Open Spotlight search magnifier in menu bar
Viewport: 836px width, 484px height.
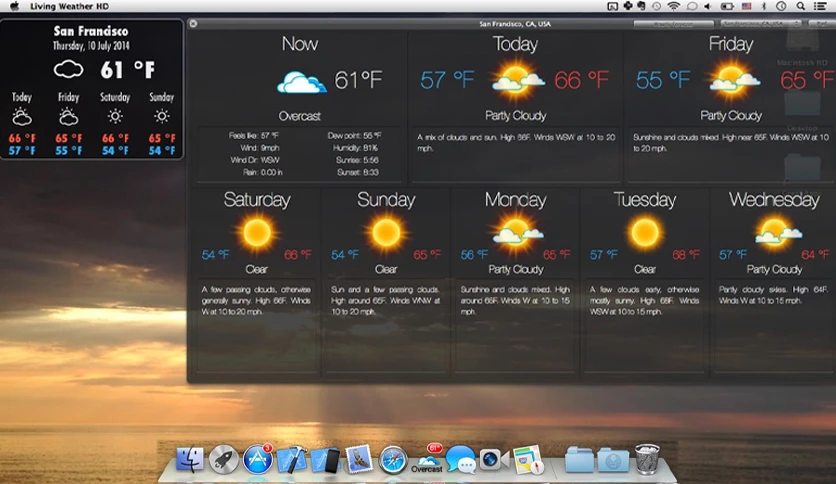click(800, 6)
